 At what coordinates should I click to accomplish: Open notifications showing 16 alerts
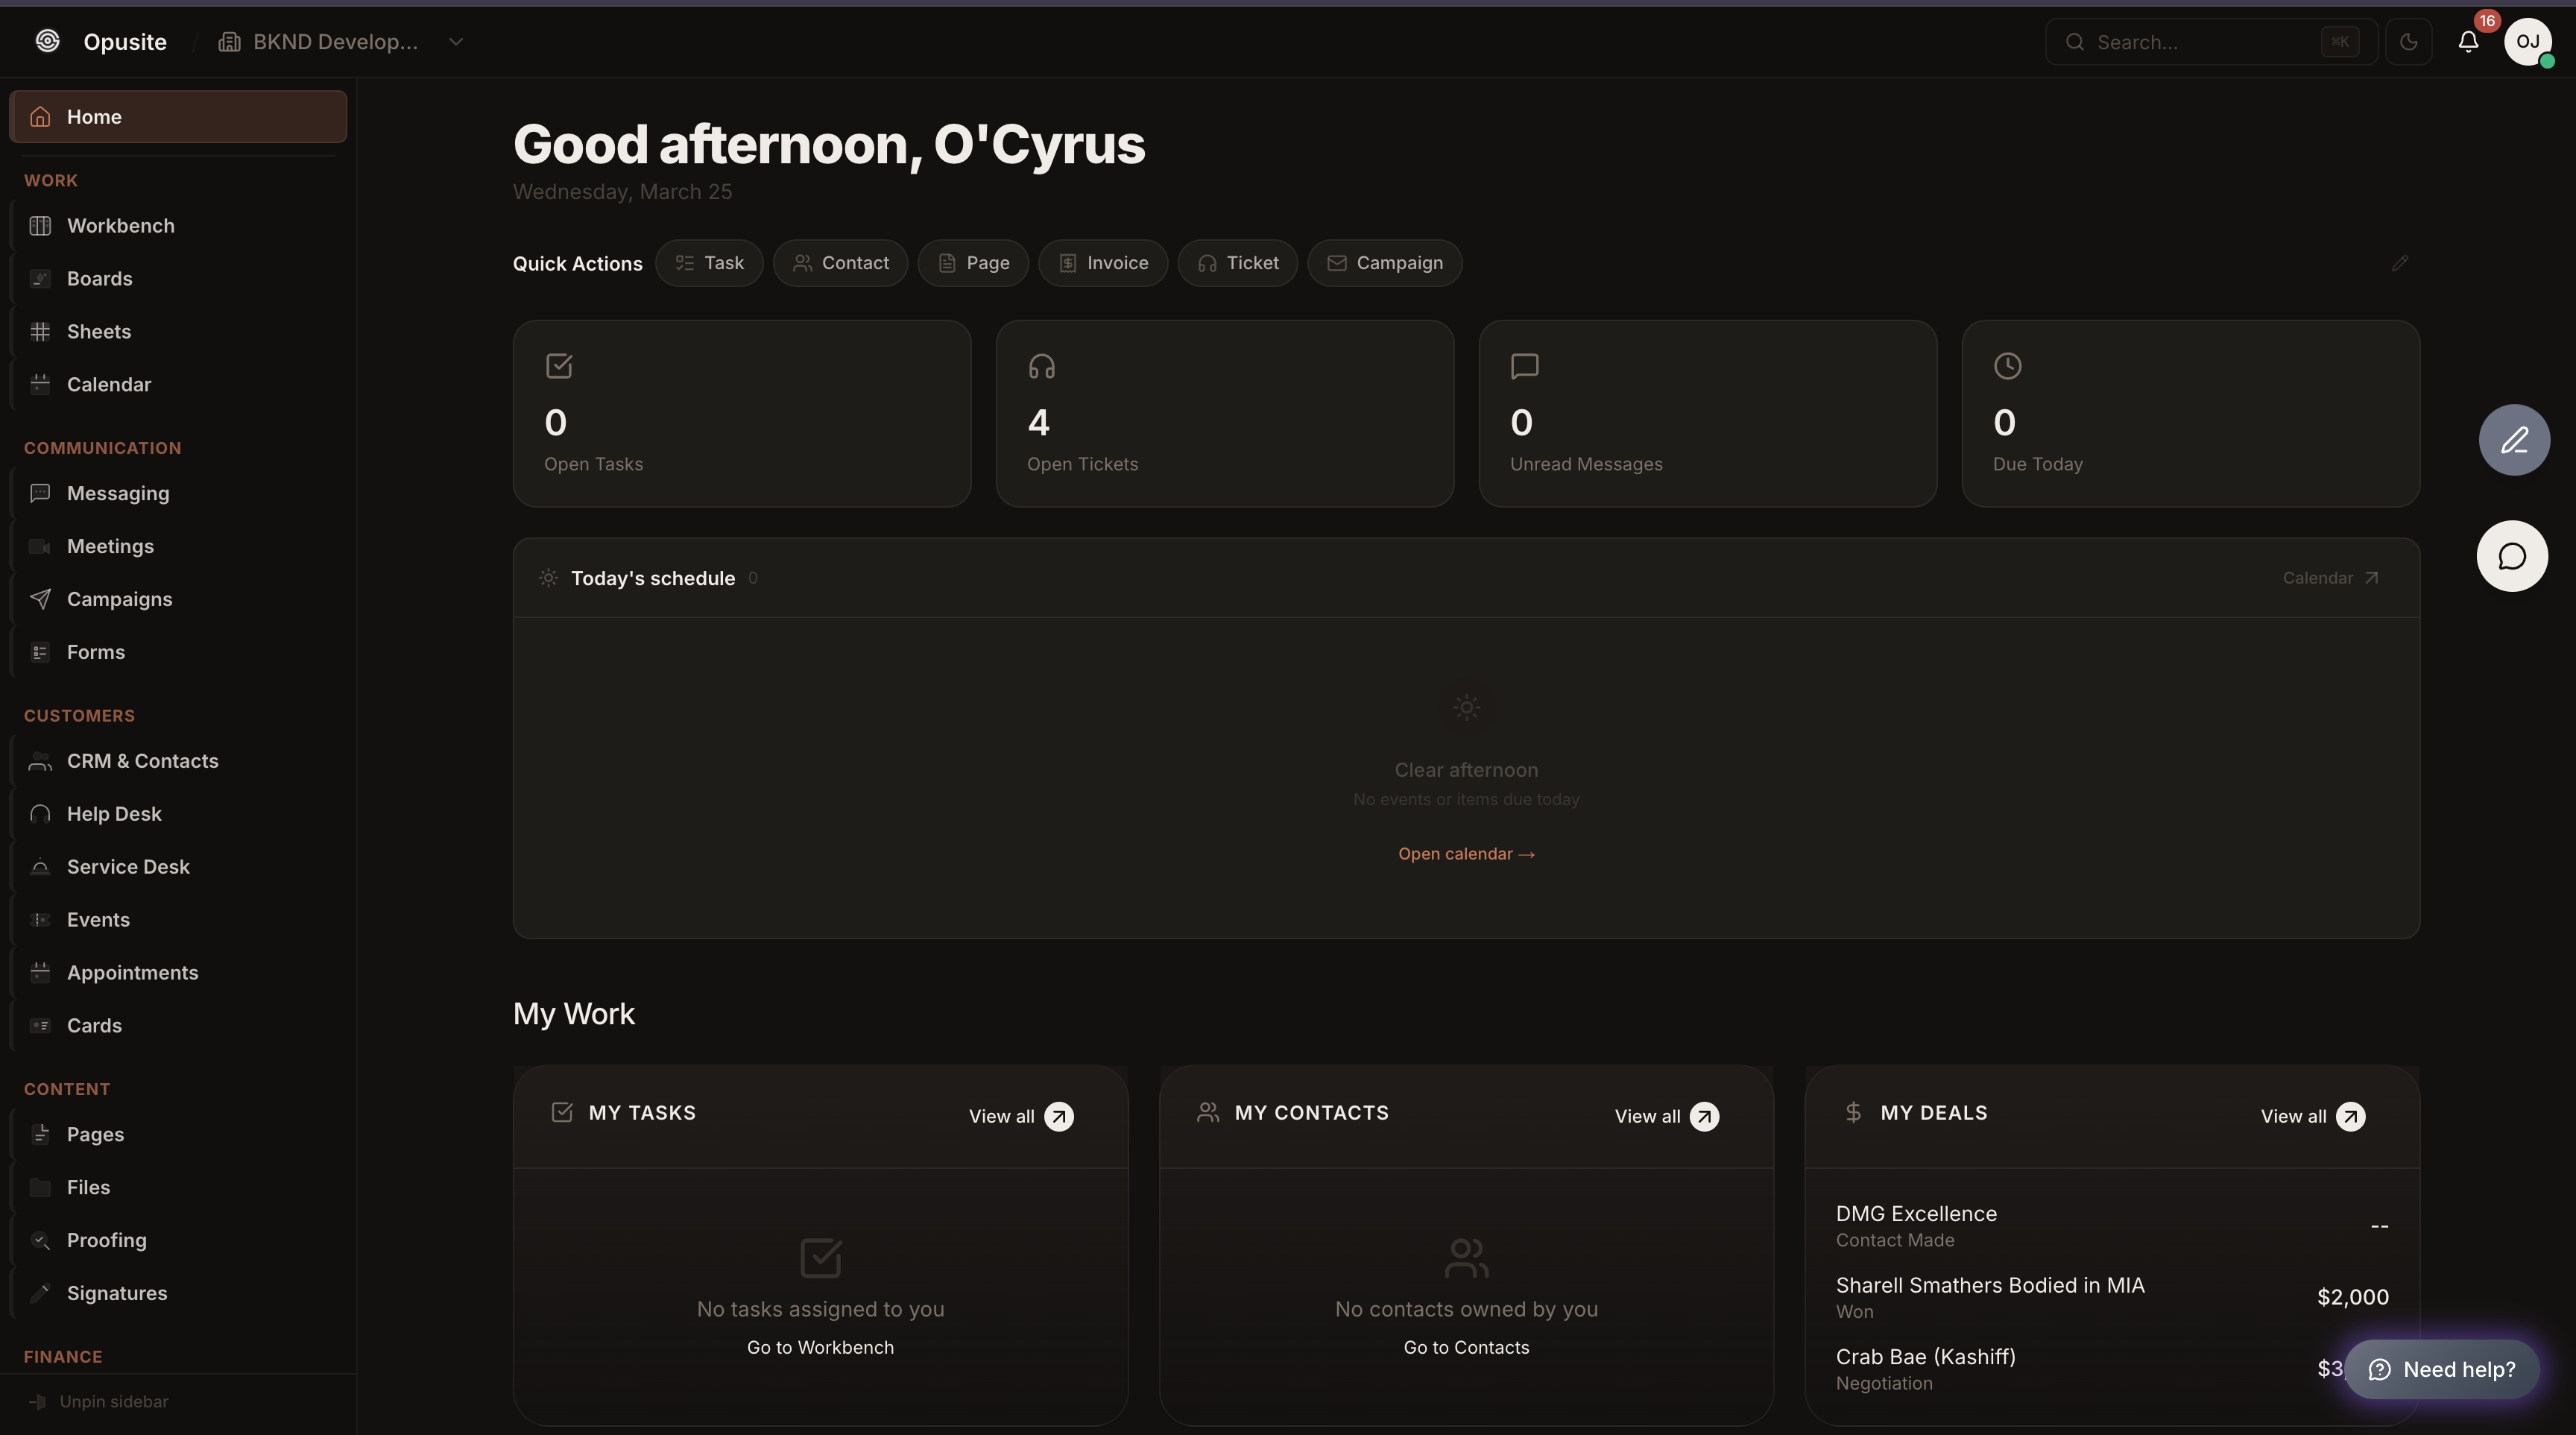coord(2468,42)
